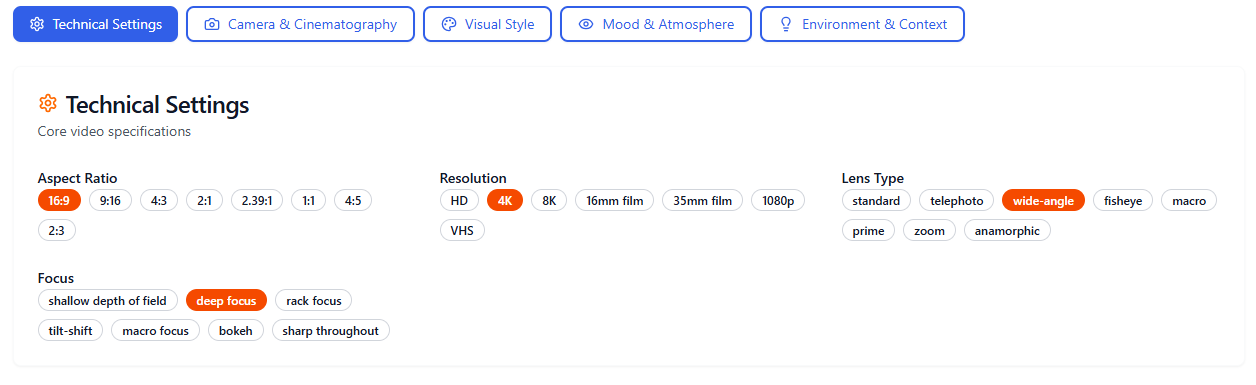Click the gear icon on Technical Settings tab
The height and width of the screenshot is (385, 1256).
click(x=37, y=24)
